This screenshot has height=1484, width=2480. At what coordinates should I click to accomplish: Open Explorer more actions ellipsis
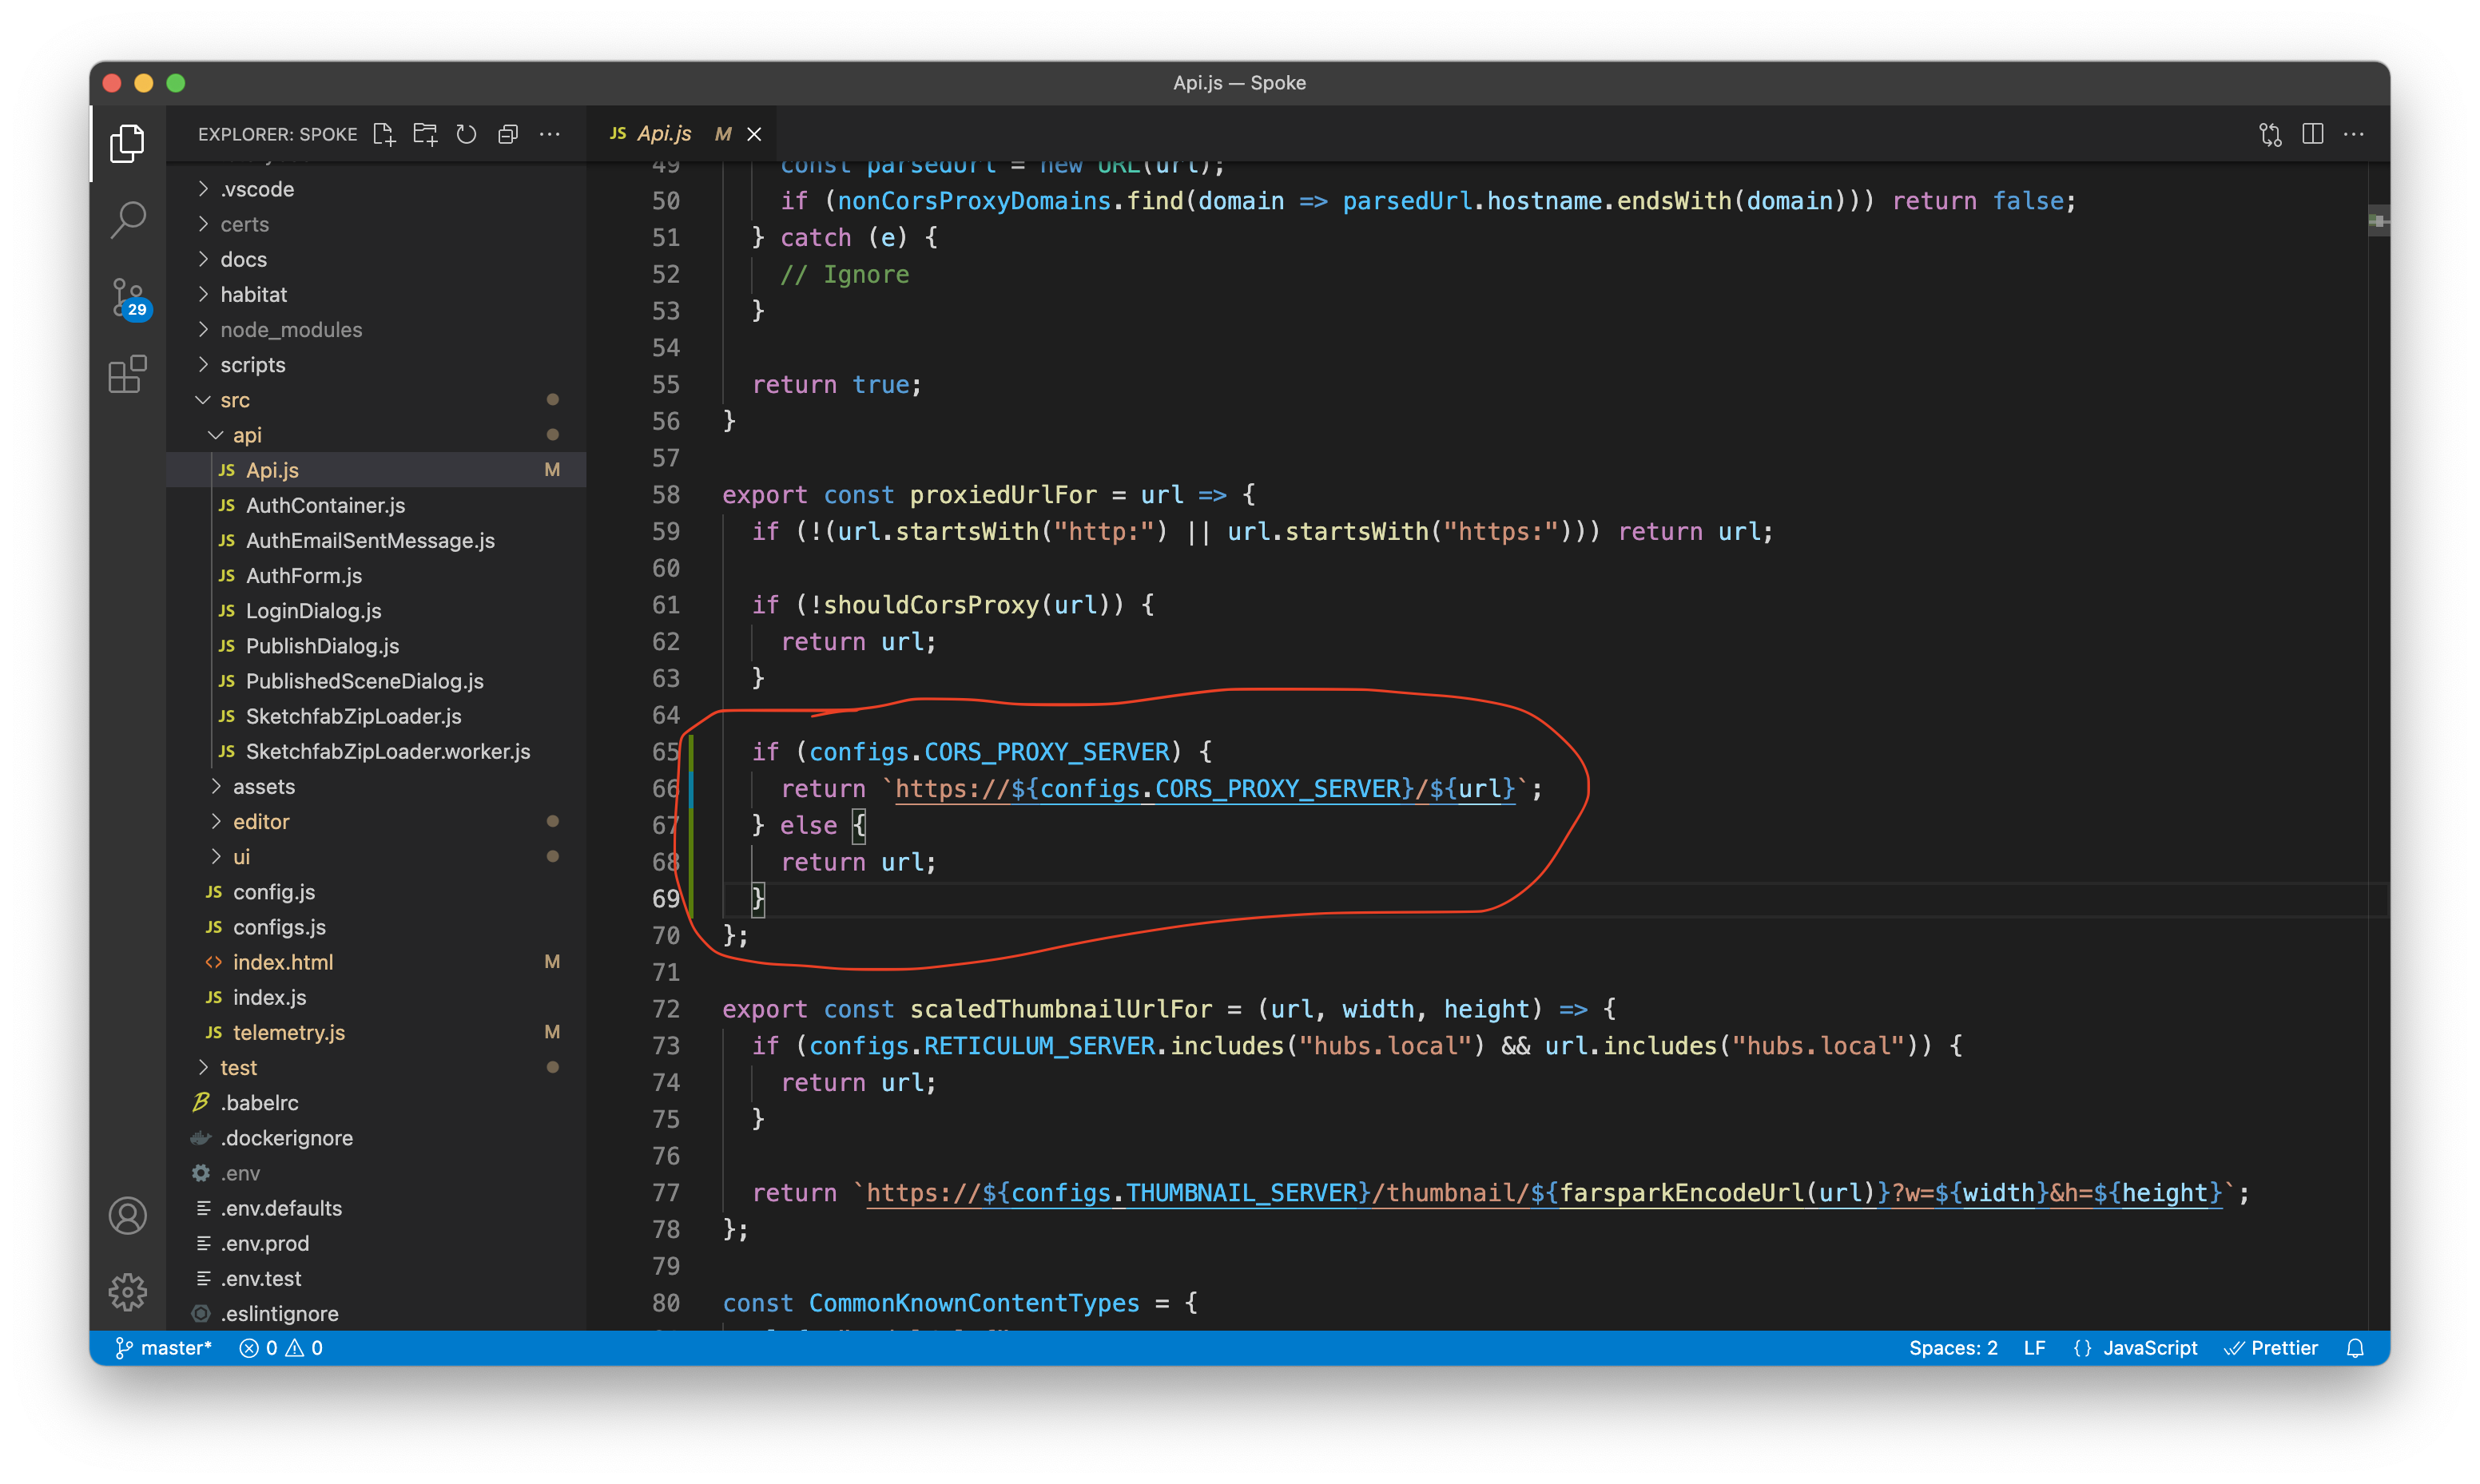[x=549, y=134]
